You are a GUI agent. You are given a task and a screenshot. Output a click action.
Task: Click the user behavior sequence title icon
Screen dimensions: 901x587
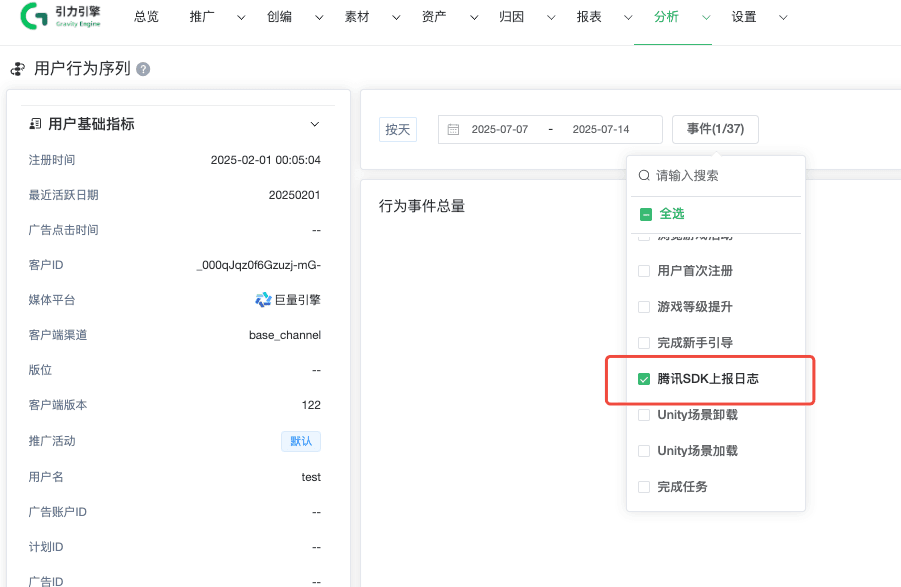pyautogui.click(x=18, y=69)
